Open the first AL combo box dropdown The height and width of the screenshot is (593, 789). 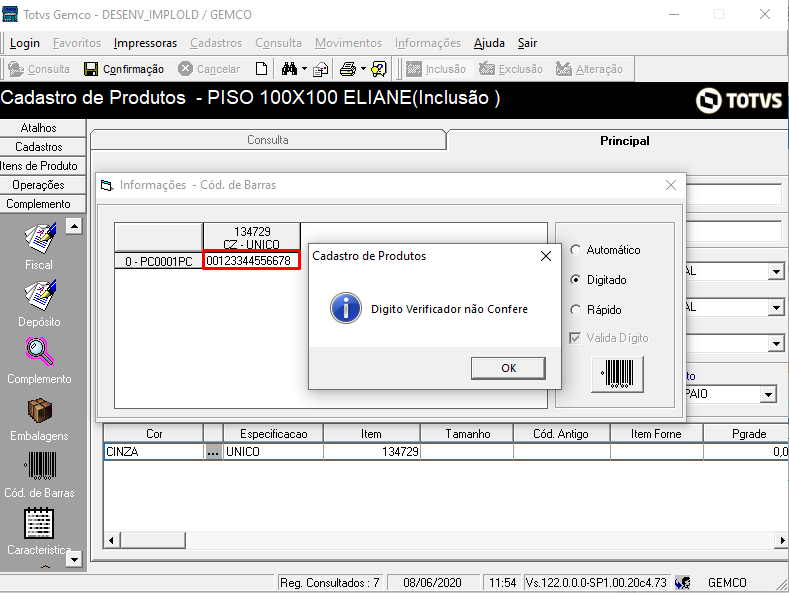point(776,272)
